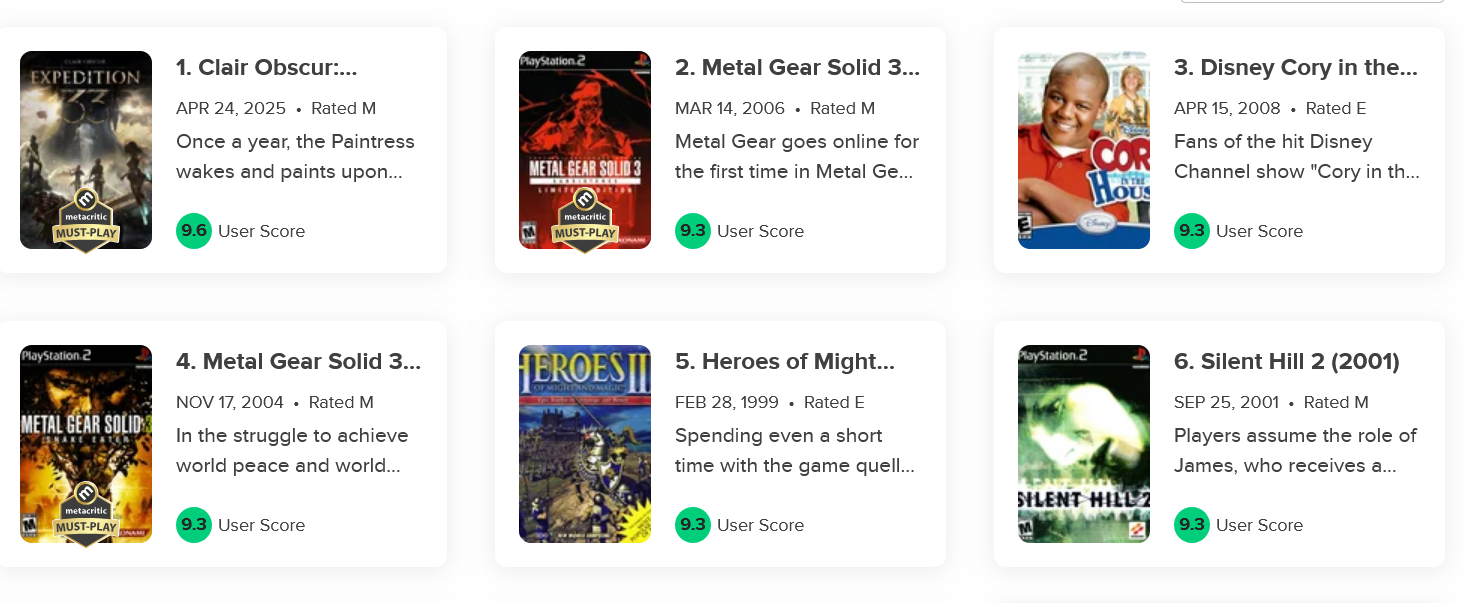Click the 9.3 score badge for the 2004 Metal Gear Solid 3

click(194, 525)
